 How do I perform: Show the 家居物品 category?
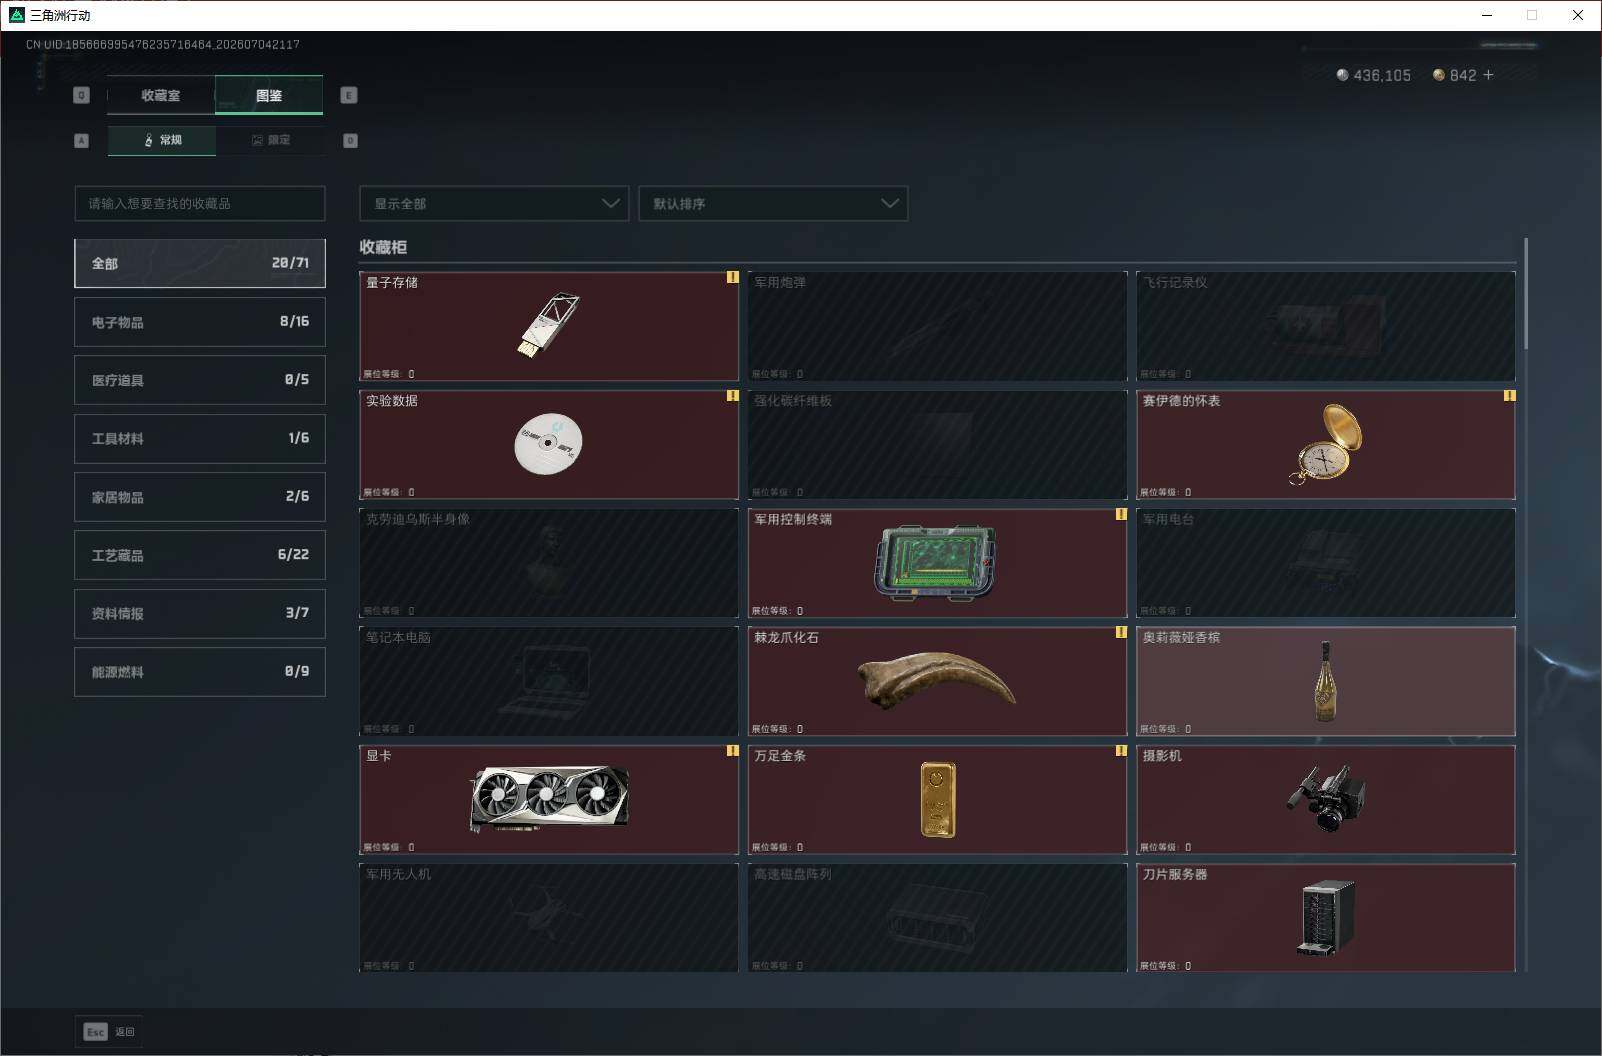pos(200,497)
